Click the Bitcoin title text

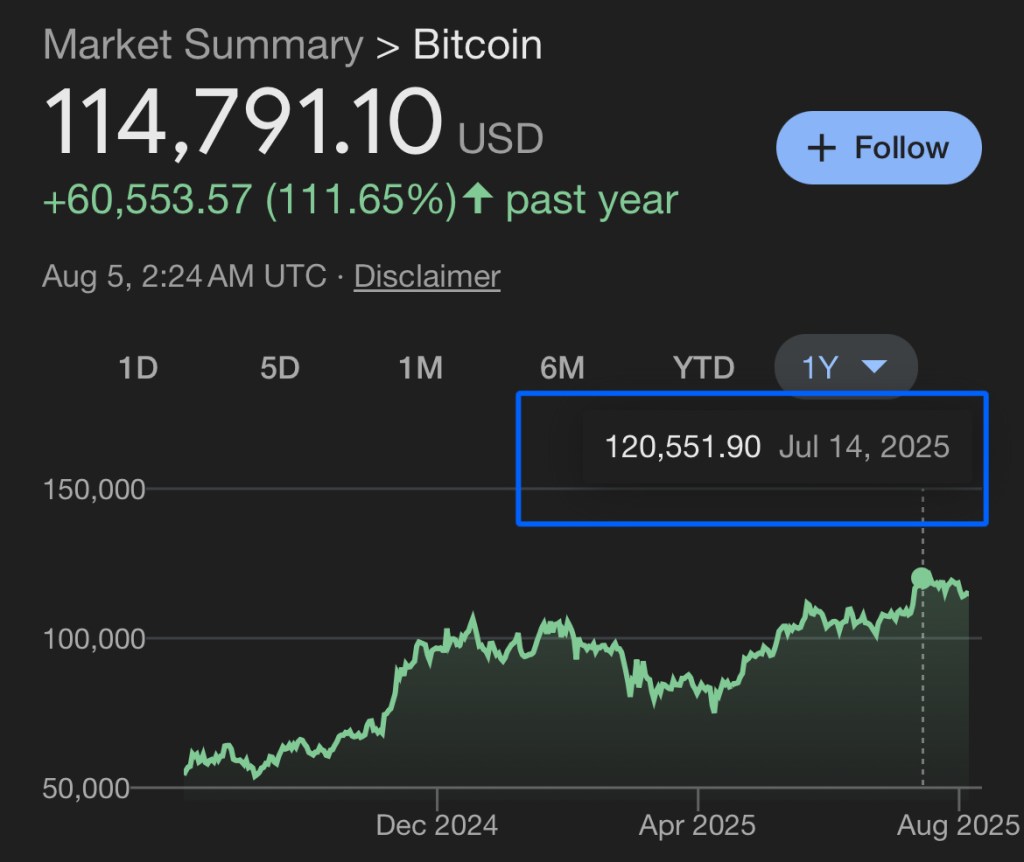pos(478,46)
